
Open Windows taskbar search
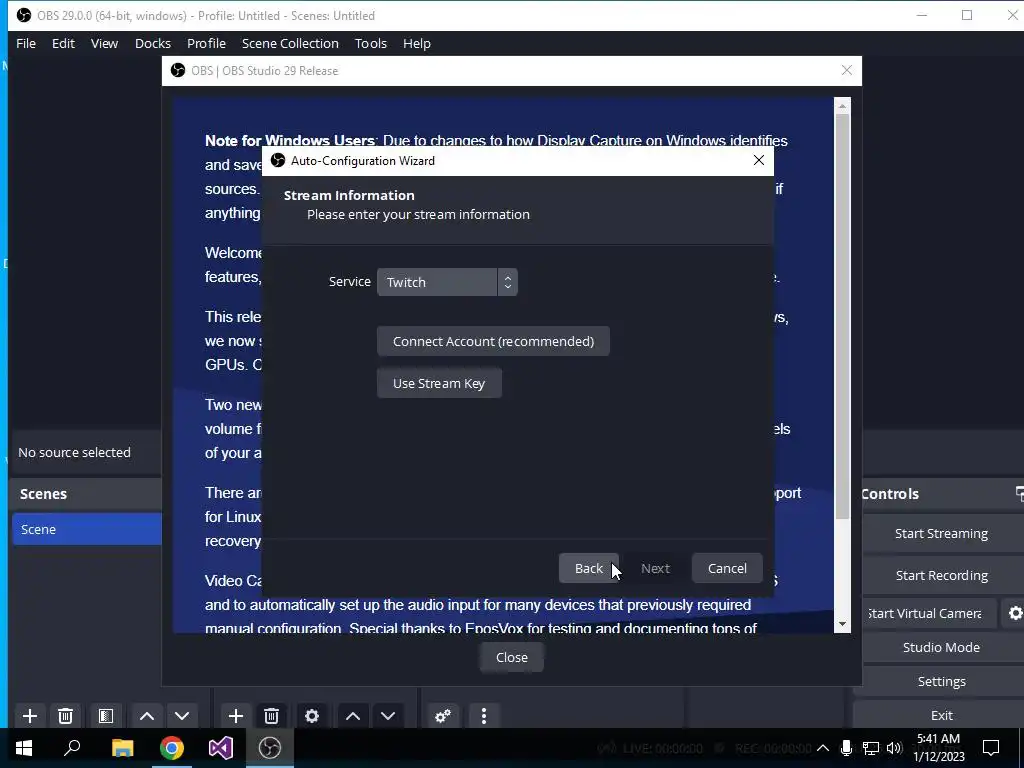point(72,748)
